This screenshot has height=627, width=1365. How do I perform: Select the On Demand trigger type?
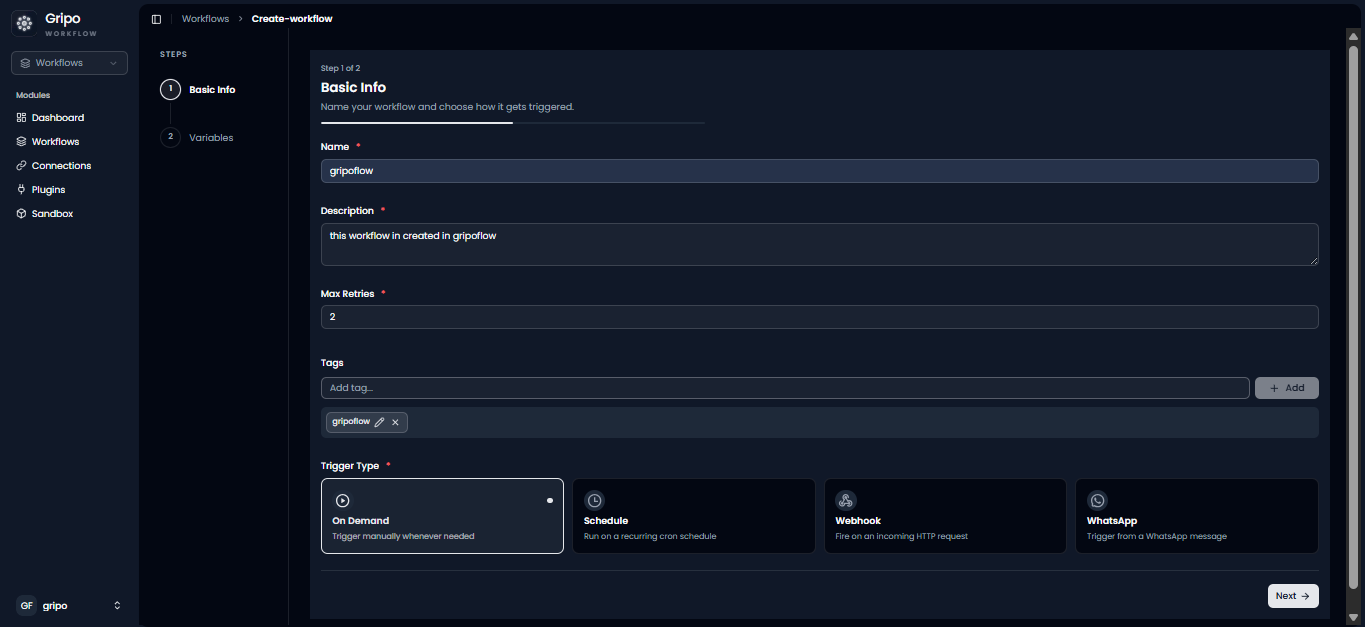point(442,516)
